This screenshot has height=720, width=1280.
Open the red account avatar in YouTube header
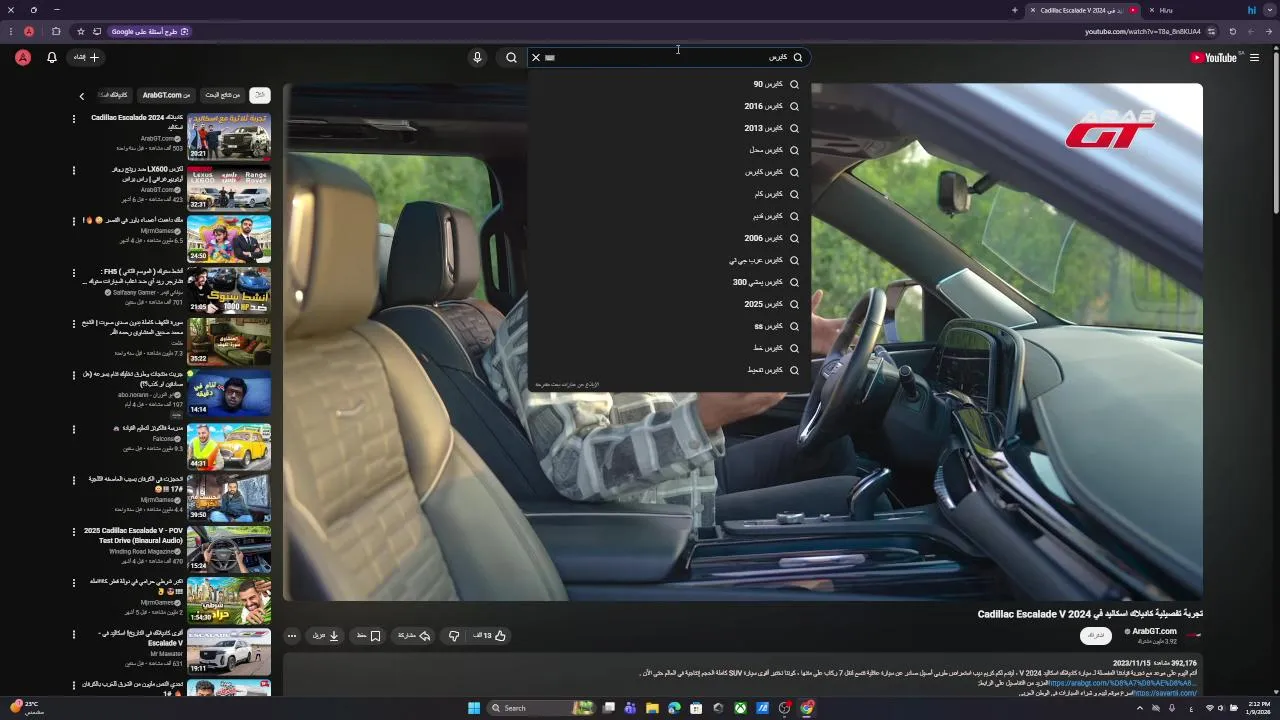coord(23,58)
